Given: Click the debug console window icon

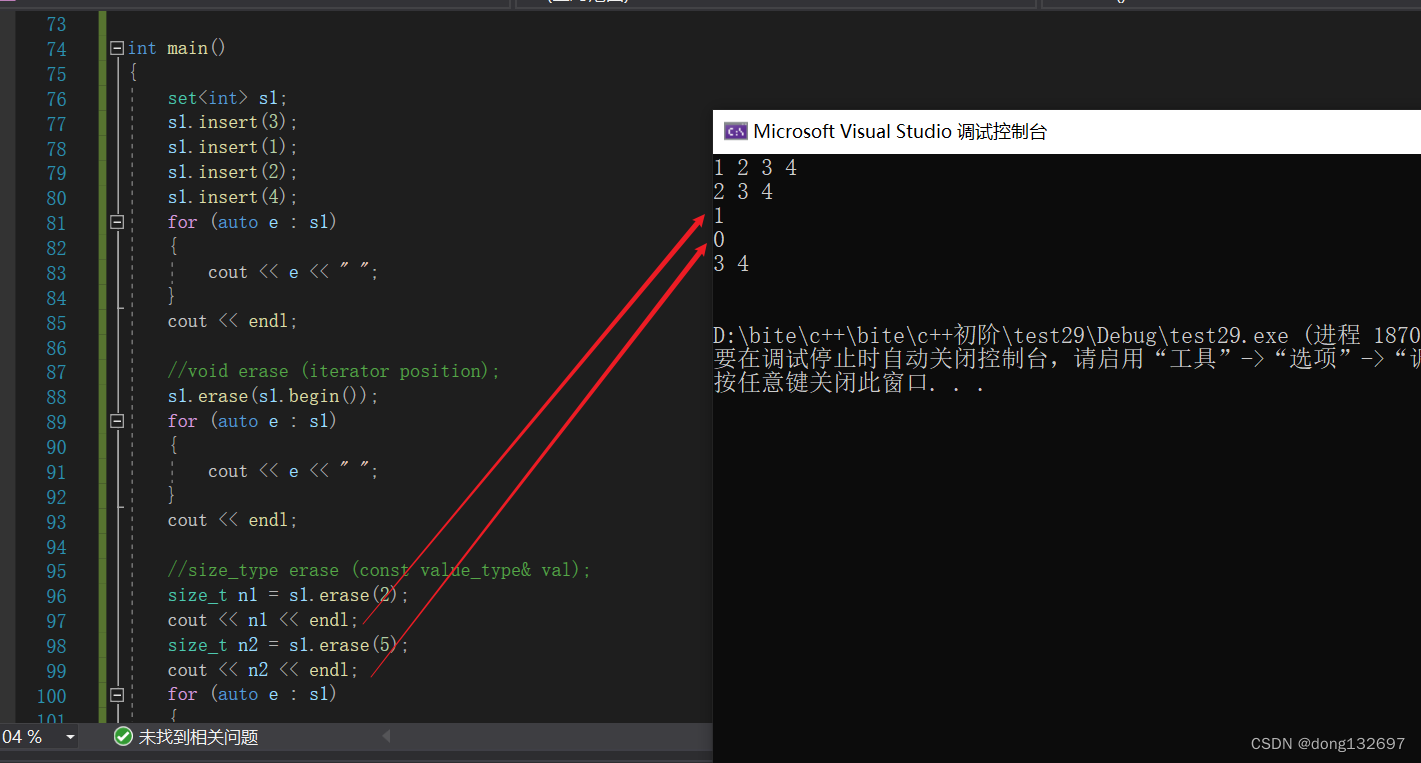Looking at the screenshot, I should pyautogui.click(x=736, y=131).
